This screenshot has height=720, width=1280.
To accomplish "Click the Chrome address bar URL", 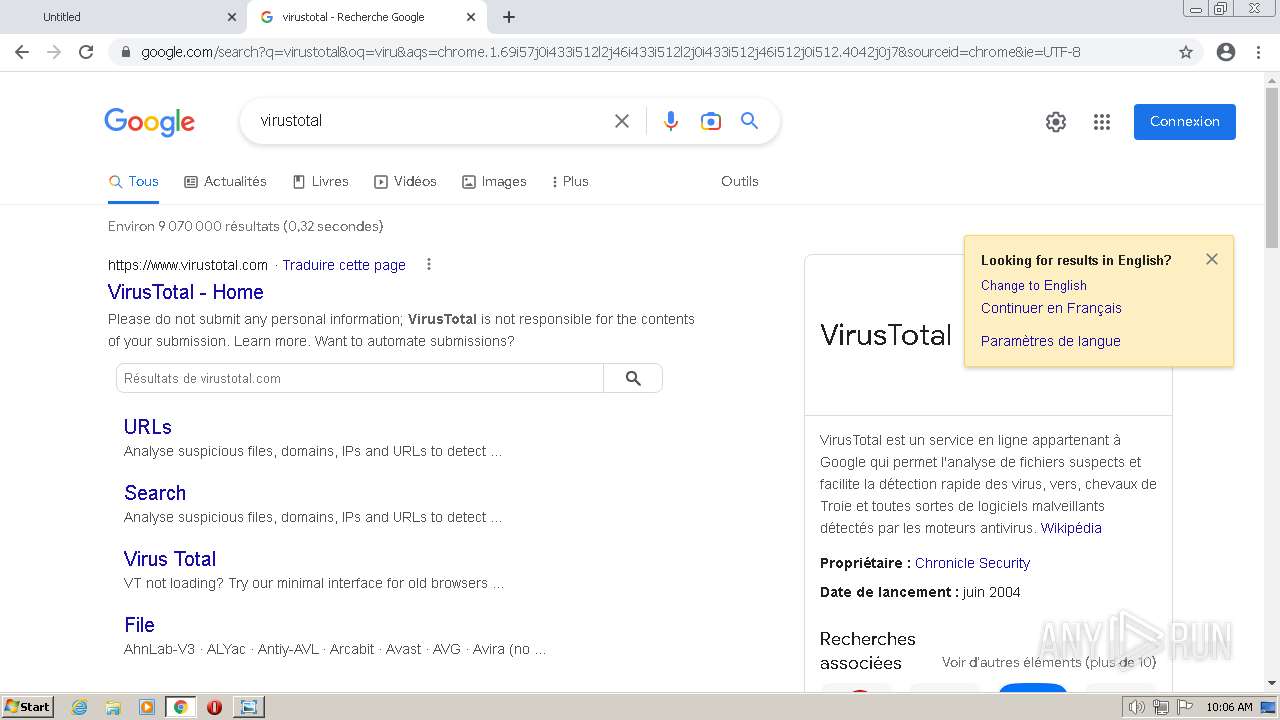I will (x=610, y=52).
